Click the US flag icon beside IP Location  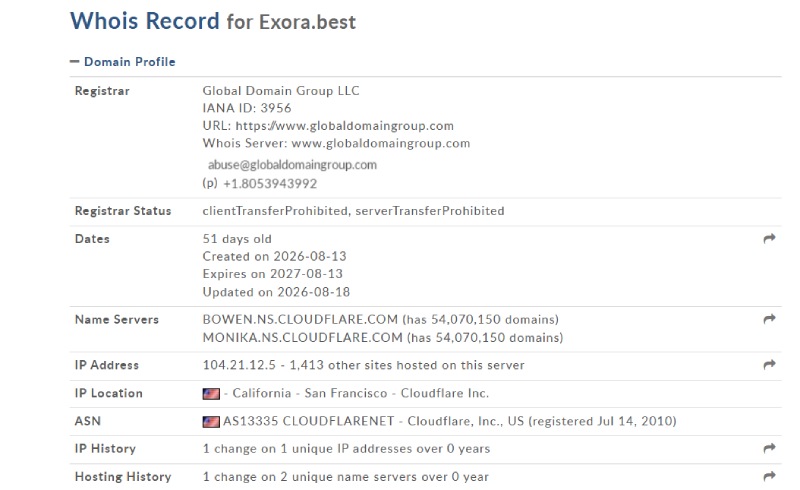(x=211, y=394)
